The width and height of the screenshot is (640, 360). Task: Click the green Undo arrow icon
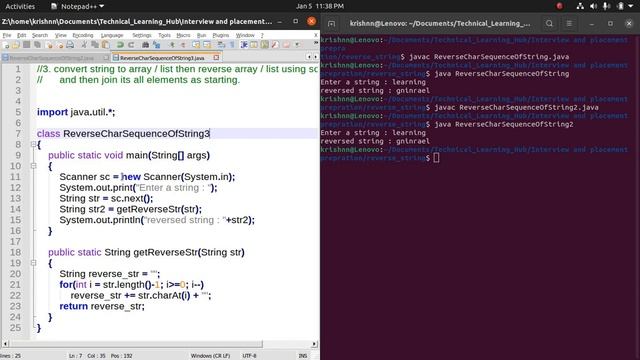tap(120, 44)
